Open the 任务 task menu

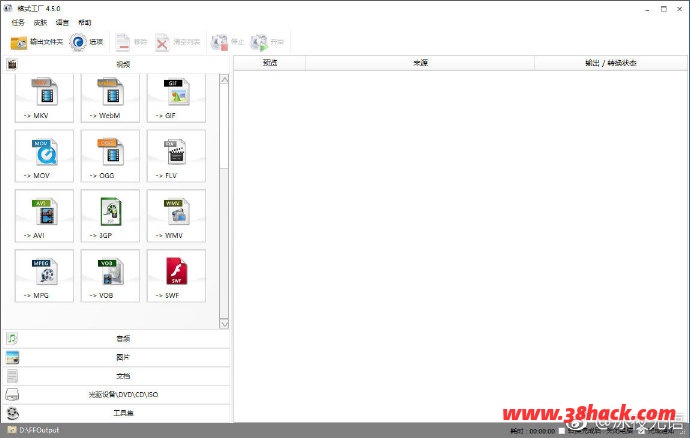18,22
